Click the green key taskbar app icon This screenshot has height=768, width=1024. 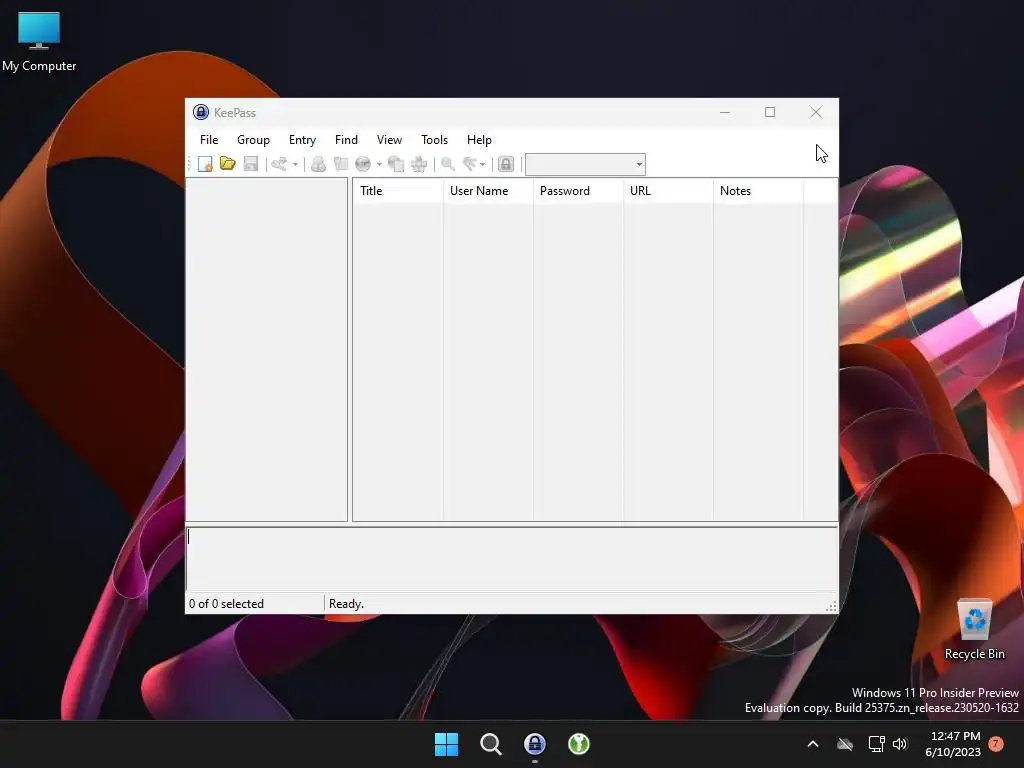579,744
